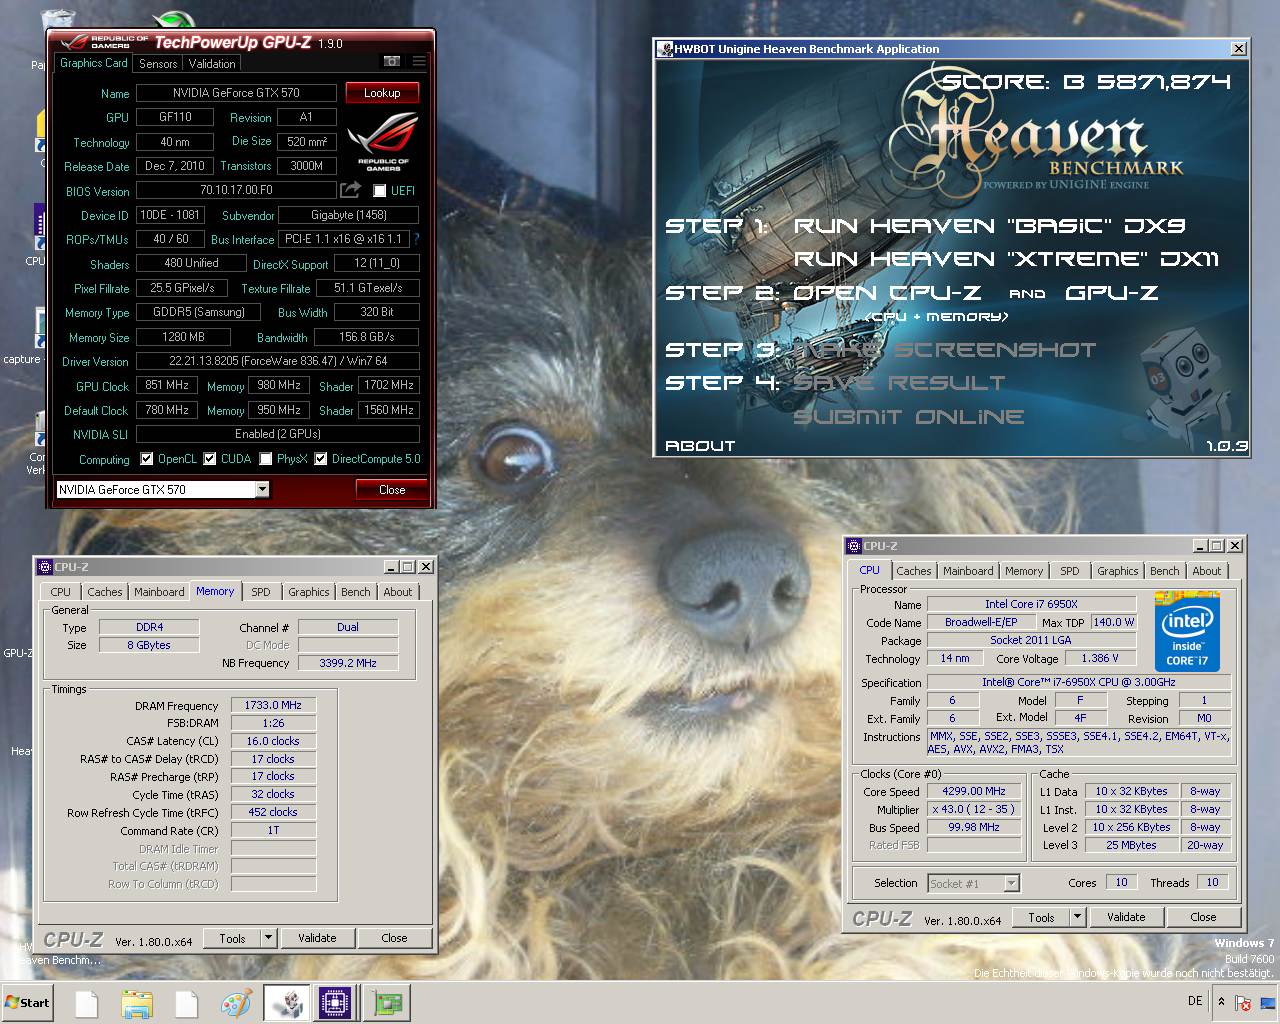This screenshot has width=1280, height=1024.
Task: Show hidden tray icons via the chevron
Action: point(1221,1001)
